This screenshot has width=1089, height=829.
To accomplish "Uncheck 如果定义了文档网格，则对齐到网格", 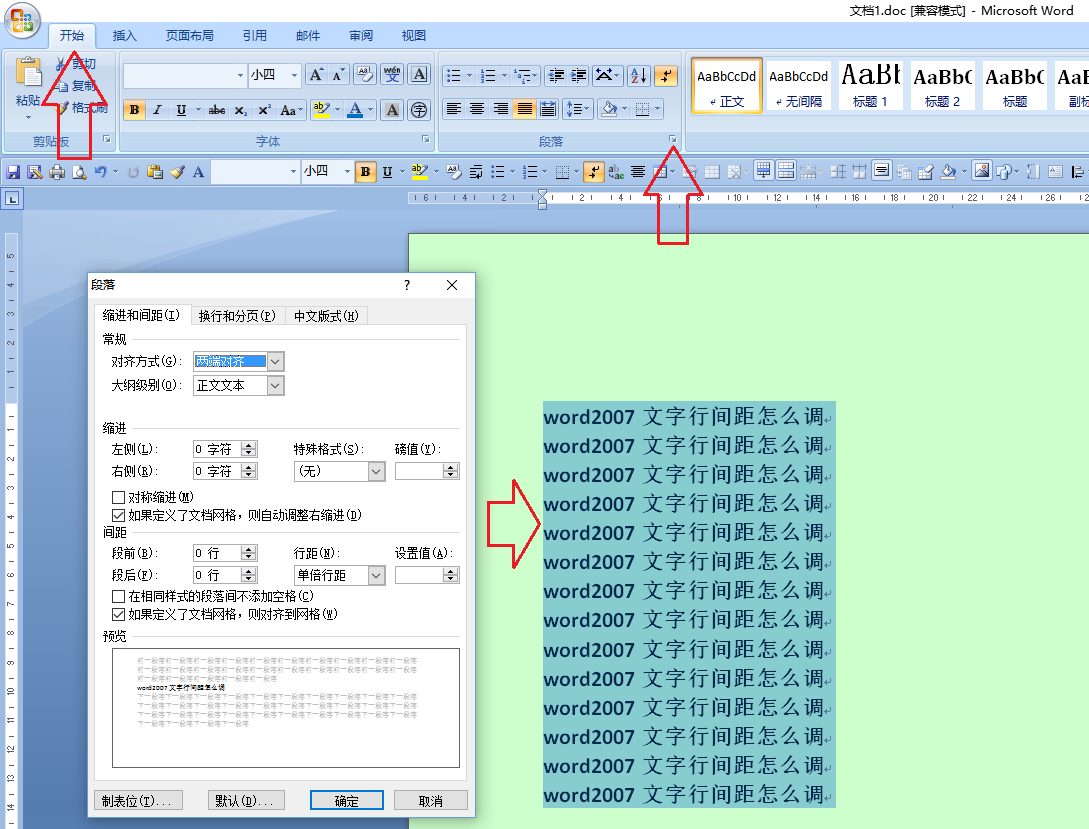I will (118, 614).
